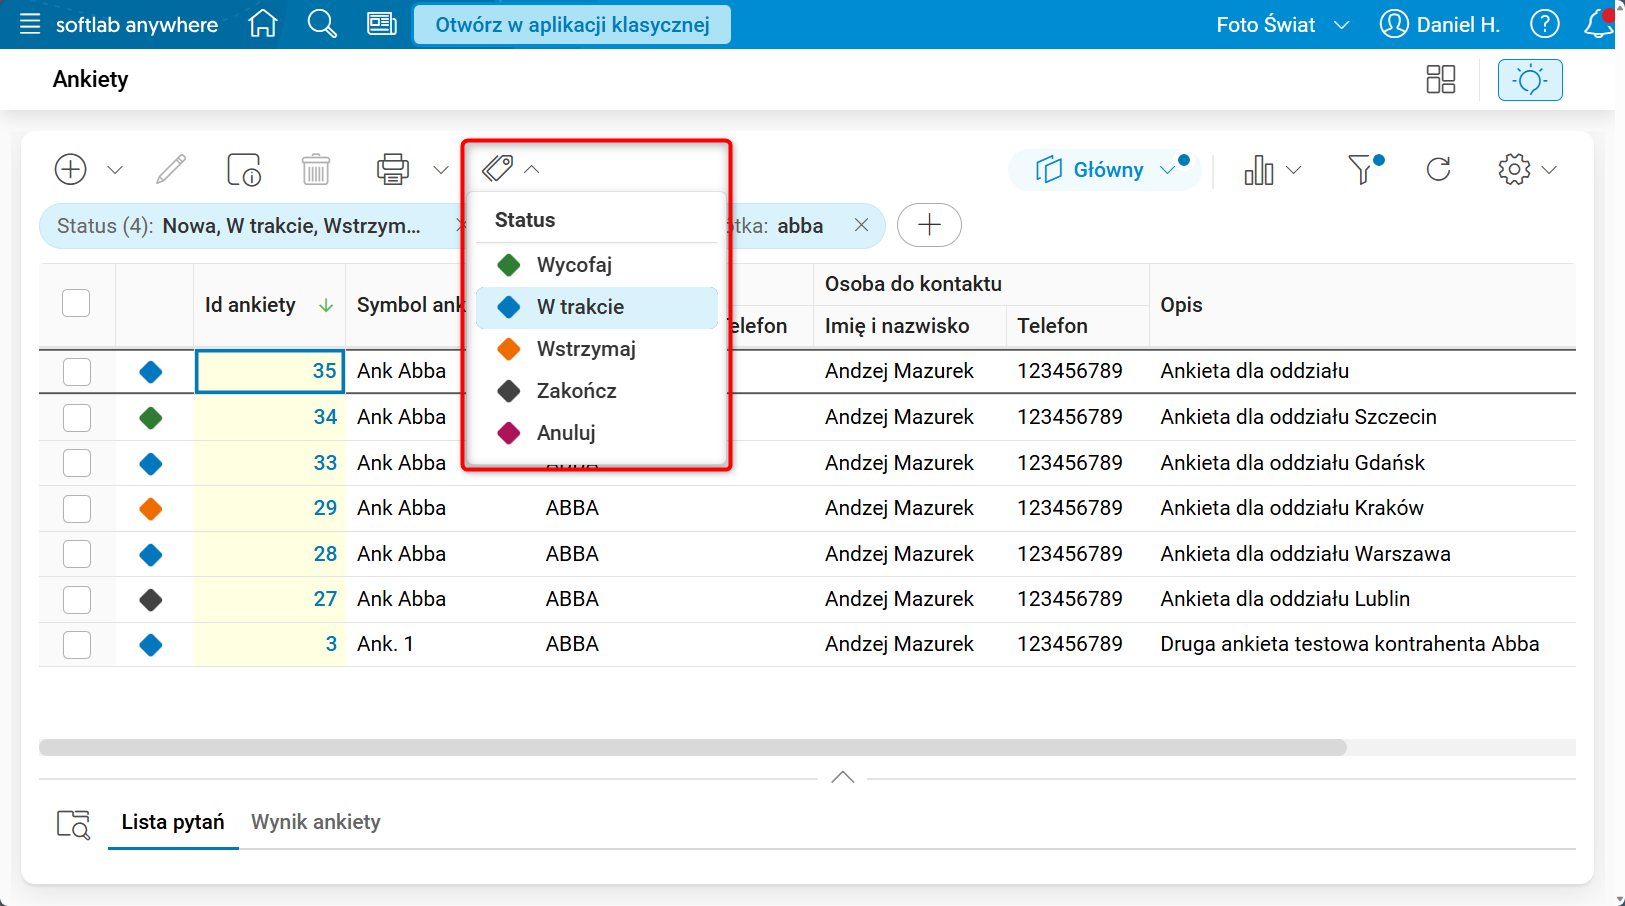The image size is (1625, 906).
Task: Add a new filter with plus button
Action: point(929,225)
